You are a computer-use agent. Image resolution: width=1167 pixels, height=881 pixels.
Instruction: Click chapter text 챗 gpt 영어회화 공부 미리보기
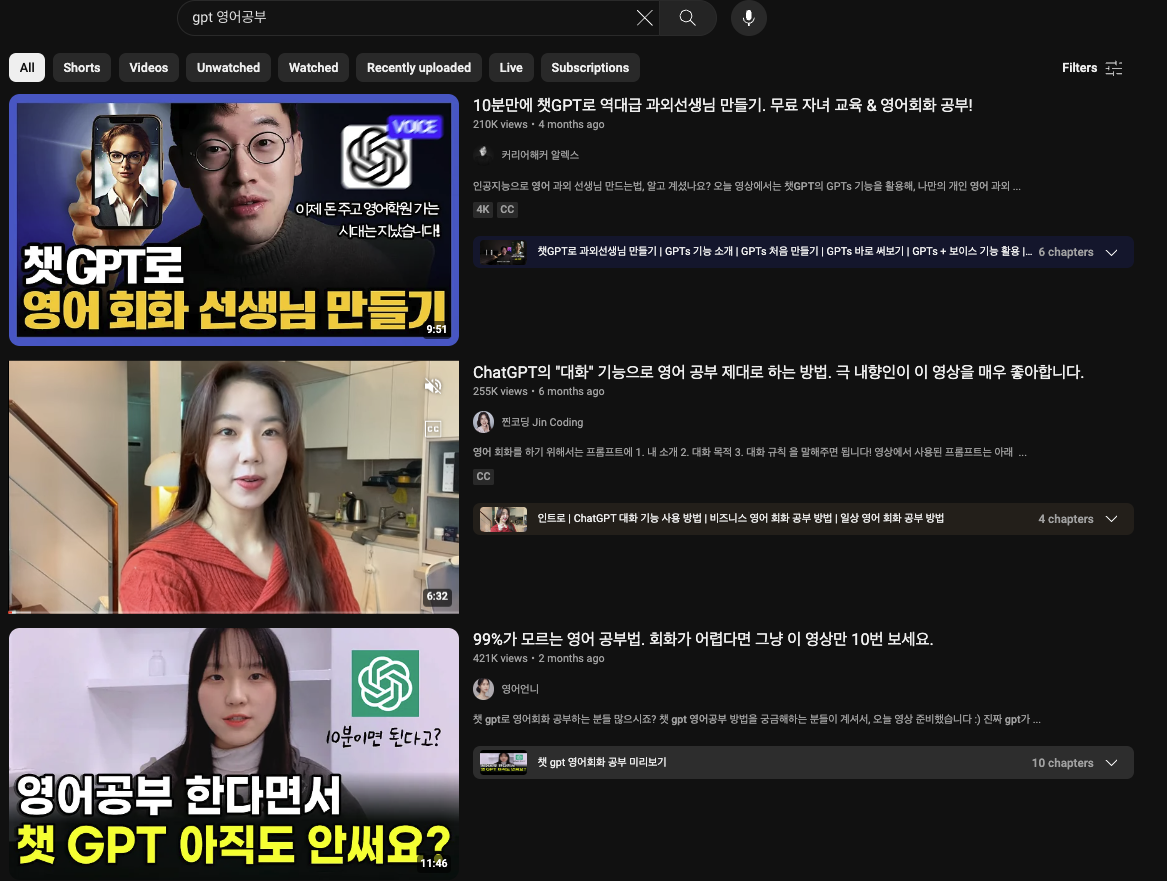coord(601,763)
